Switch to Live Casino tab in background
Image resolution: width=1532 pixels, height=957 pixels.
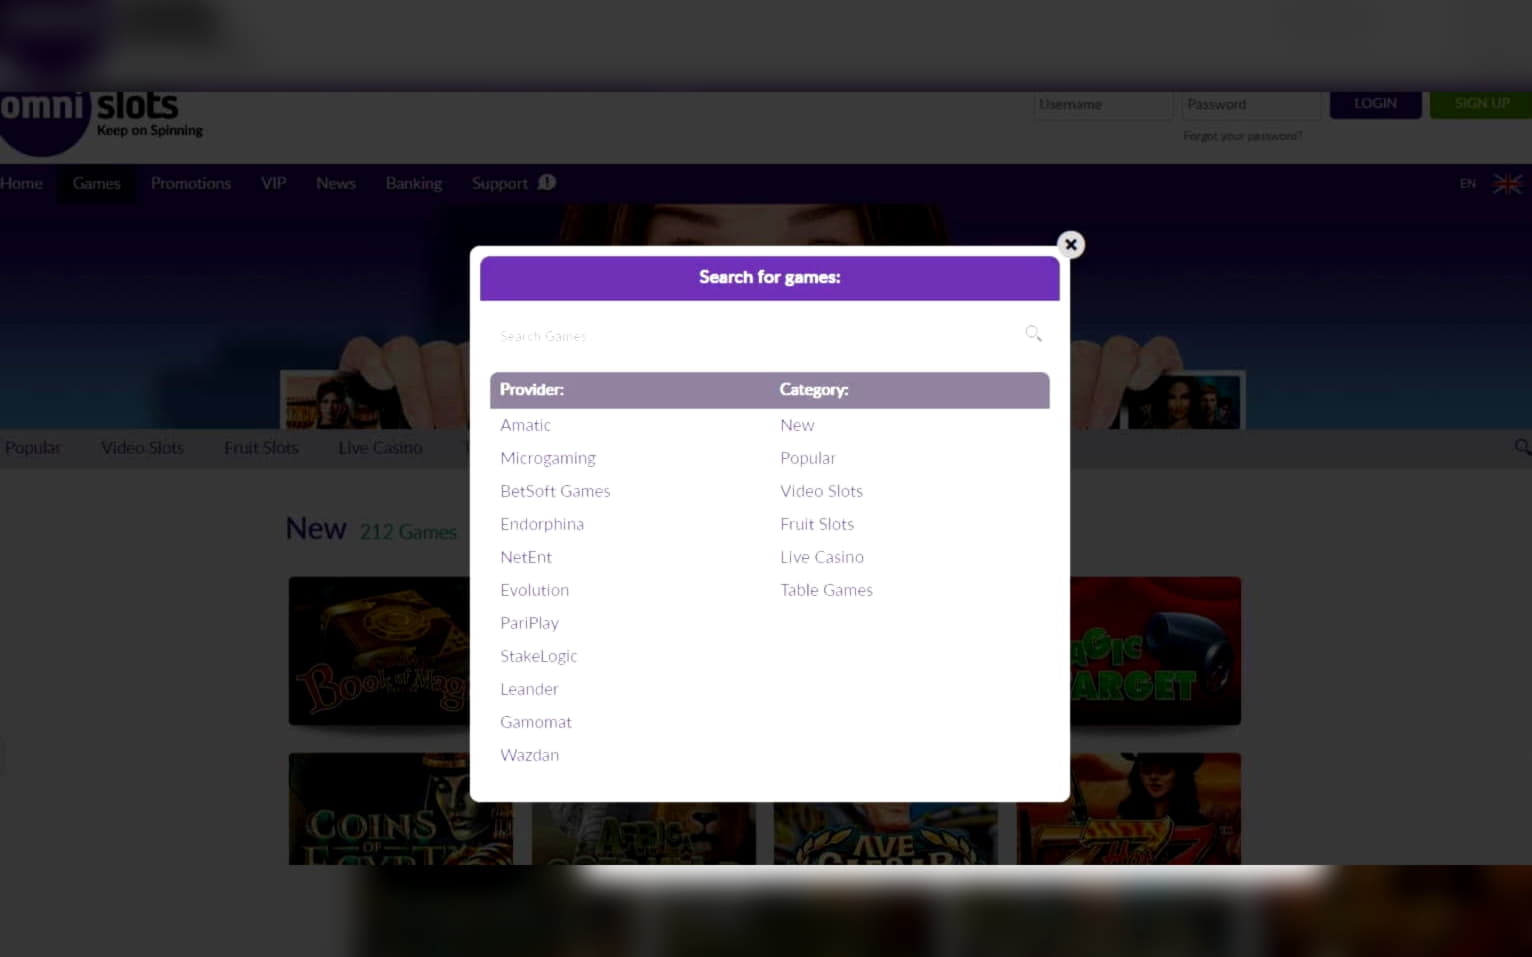[380, 447]
